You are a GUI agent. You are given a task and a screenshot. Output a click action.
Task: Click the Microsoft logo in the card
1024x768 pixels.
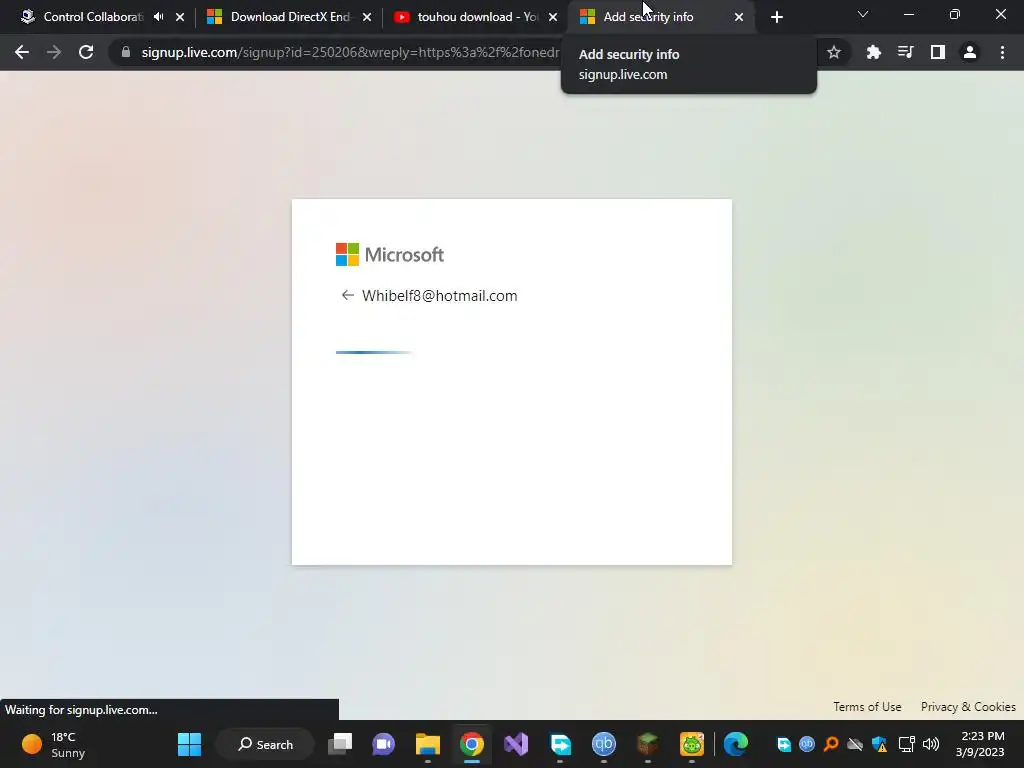coord(390,255)
